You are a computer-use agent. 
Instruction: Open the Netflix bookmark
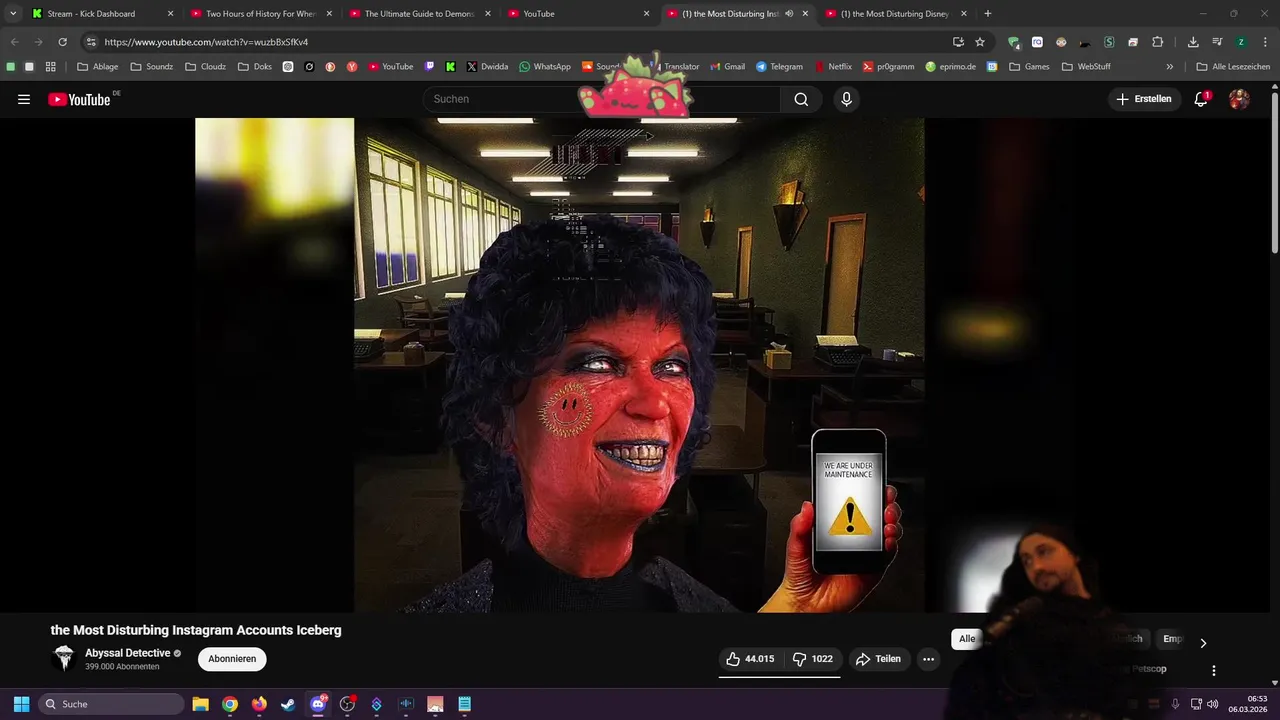pyautogui.click(x=833, y=67)
